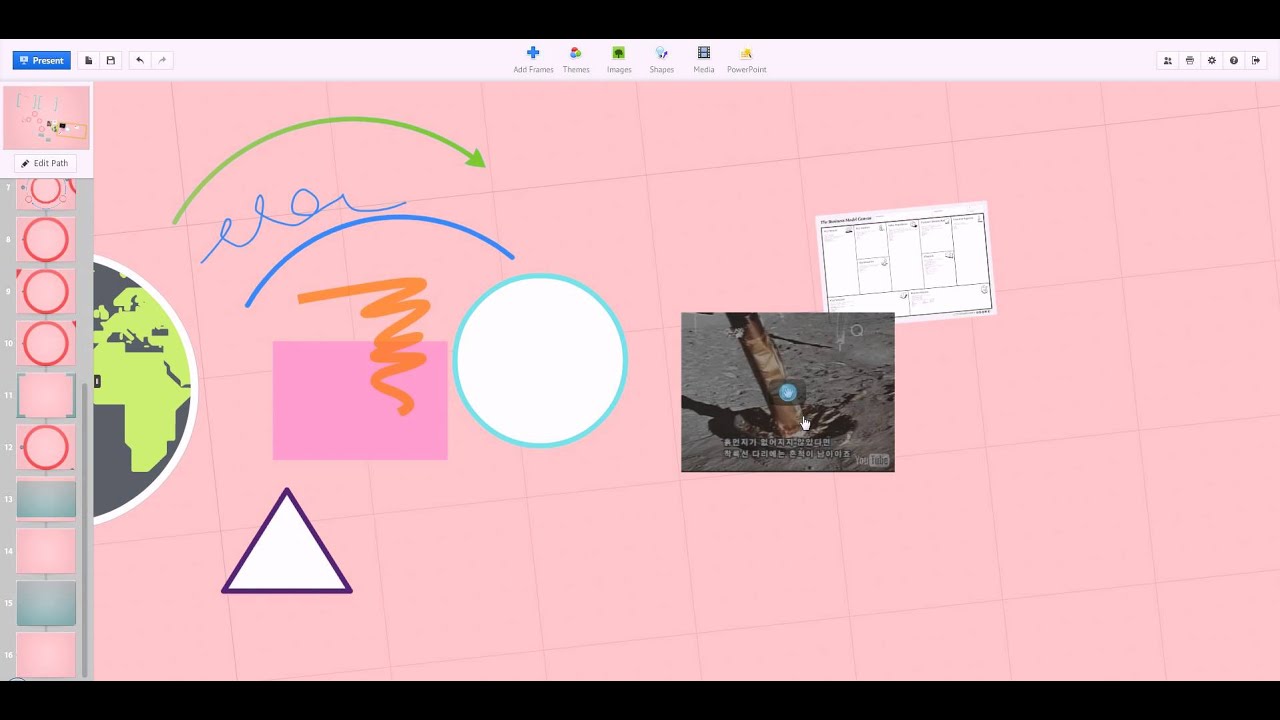Select the overview thumbnail above Edit Path
The image size is (1280, 720).
pos(46,118)
